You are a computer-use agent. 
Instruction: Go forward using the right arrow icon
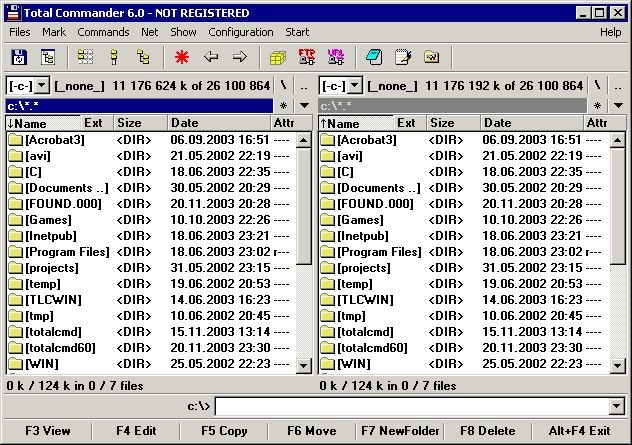tap(240, 57)
